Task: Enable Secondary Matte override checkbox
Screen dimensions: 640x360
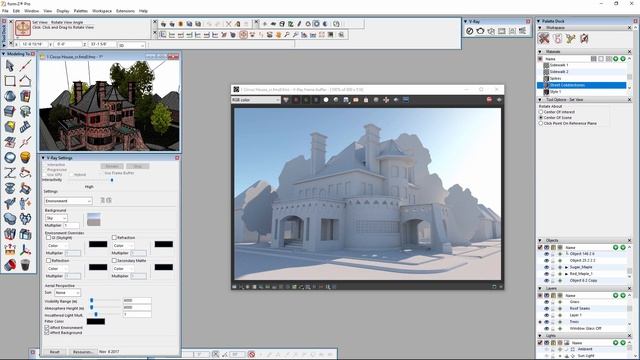Action: pos(114,260)
